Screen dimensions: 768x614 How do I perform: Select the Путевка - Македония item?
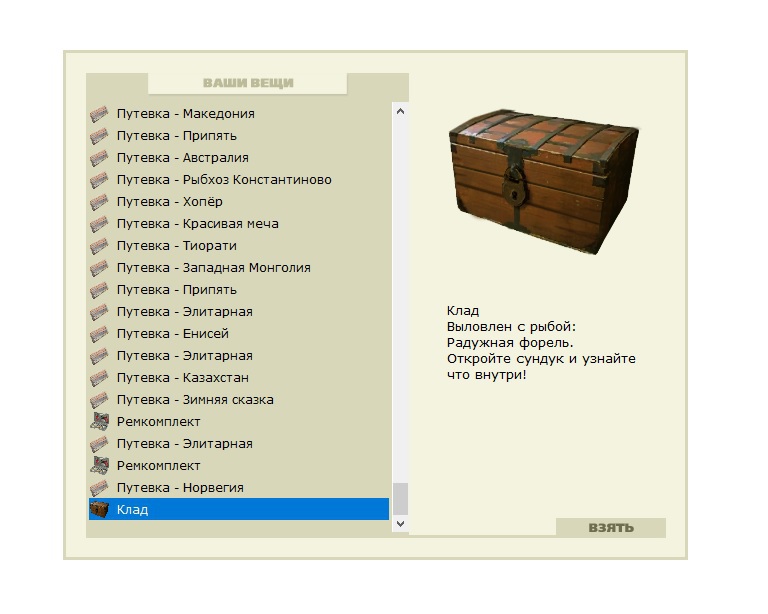[x=239, y=114]
